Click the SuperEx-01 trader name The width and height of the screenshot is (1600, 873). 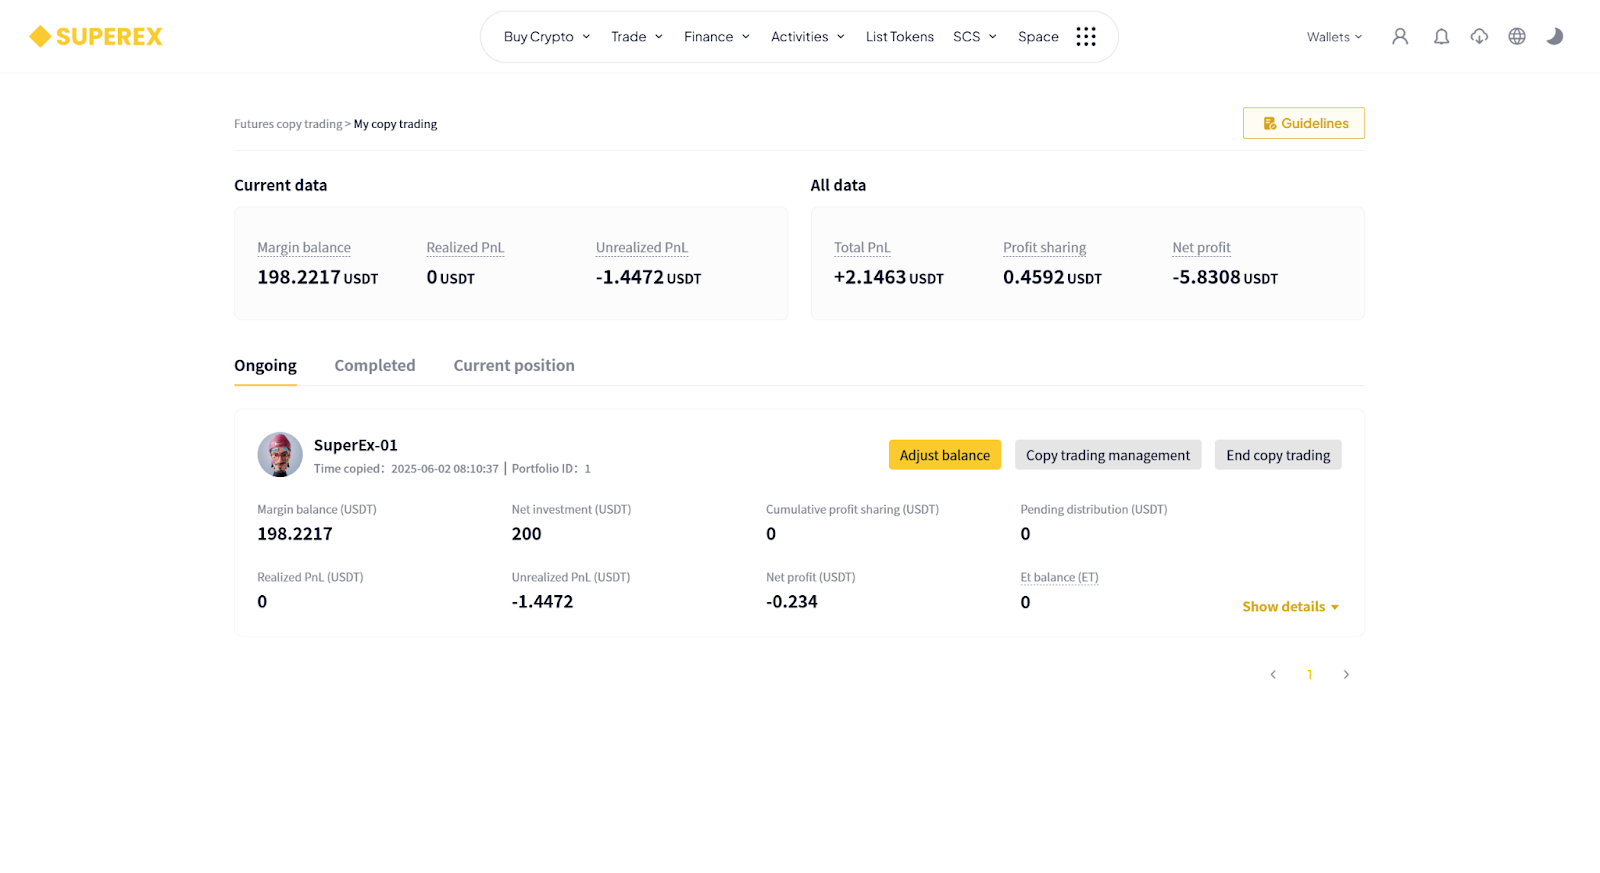click(356, 445)
